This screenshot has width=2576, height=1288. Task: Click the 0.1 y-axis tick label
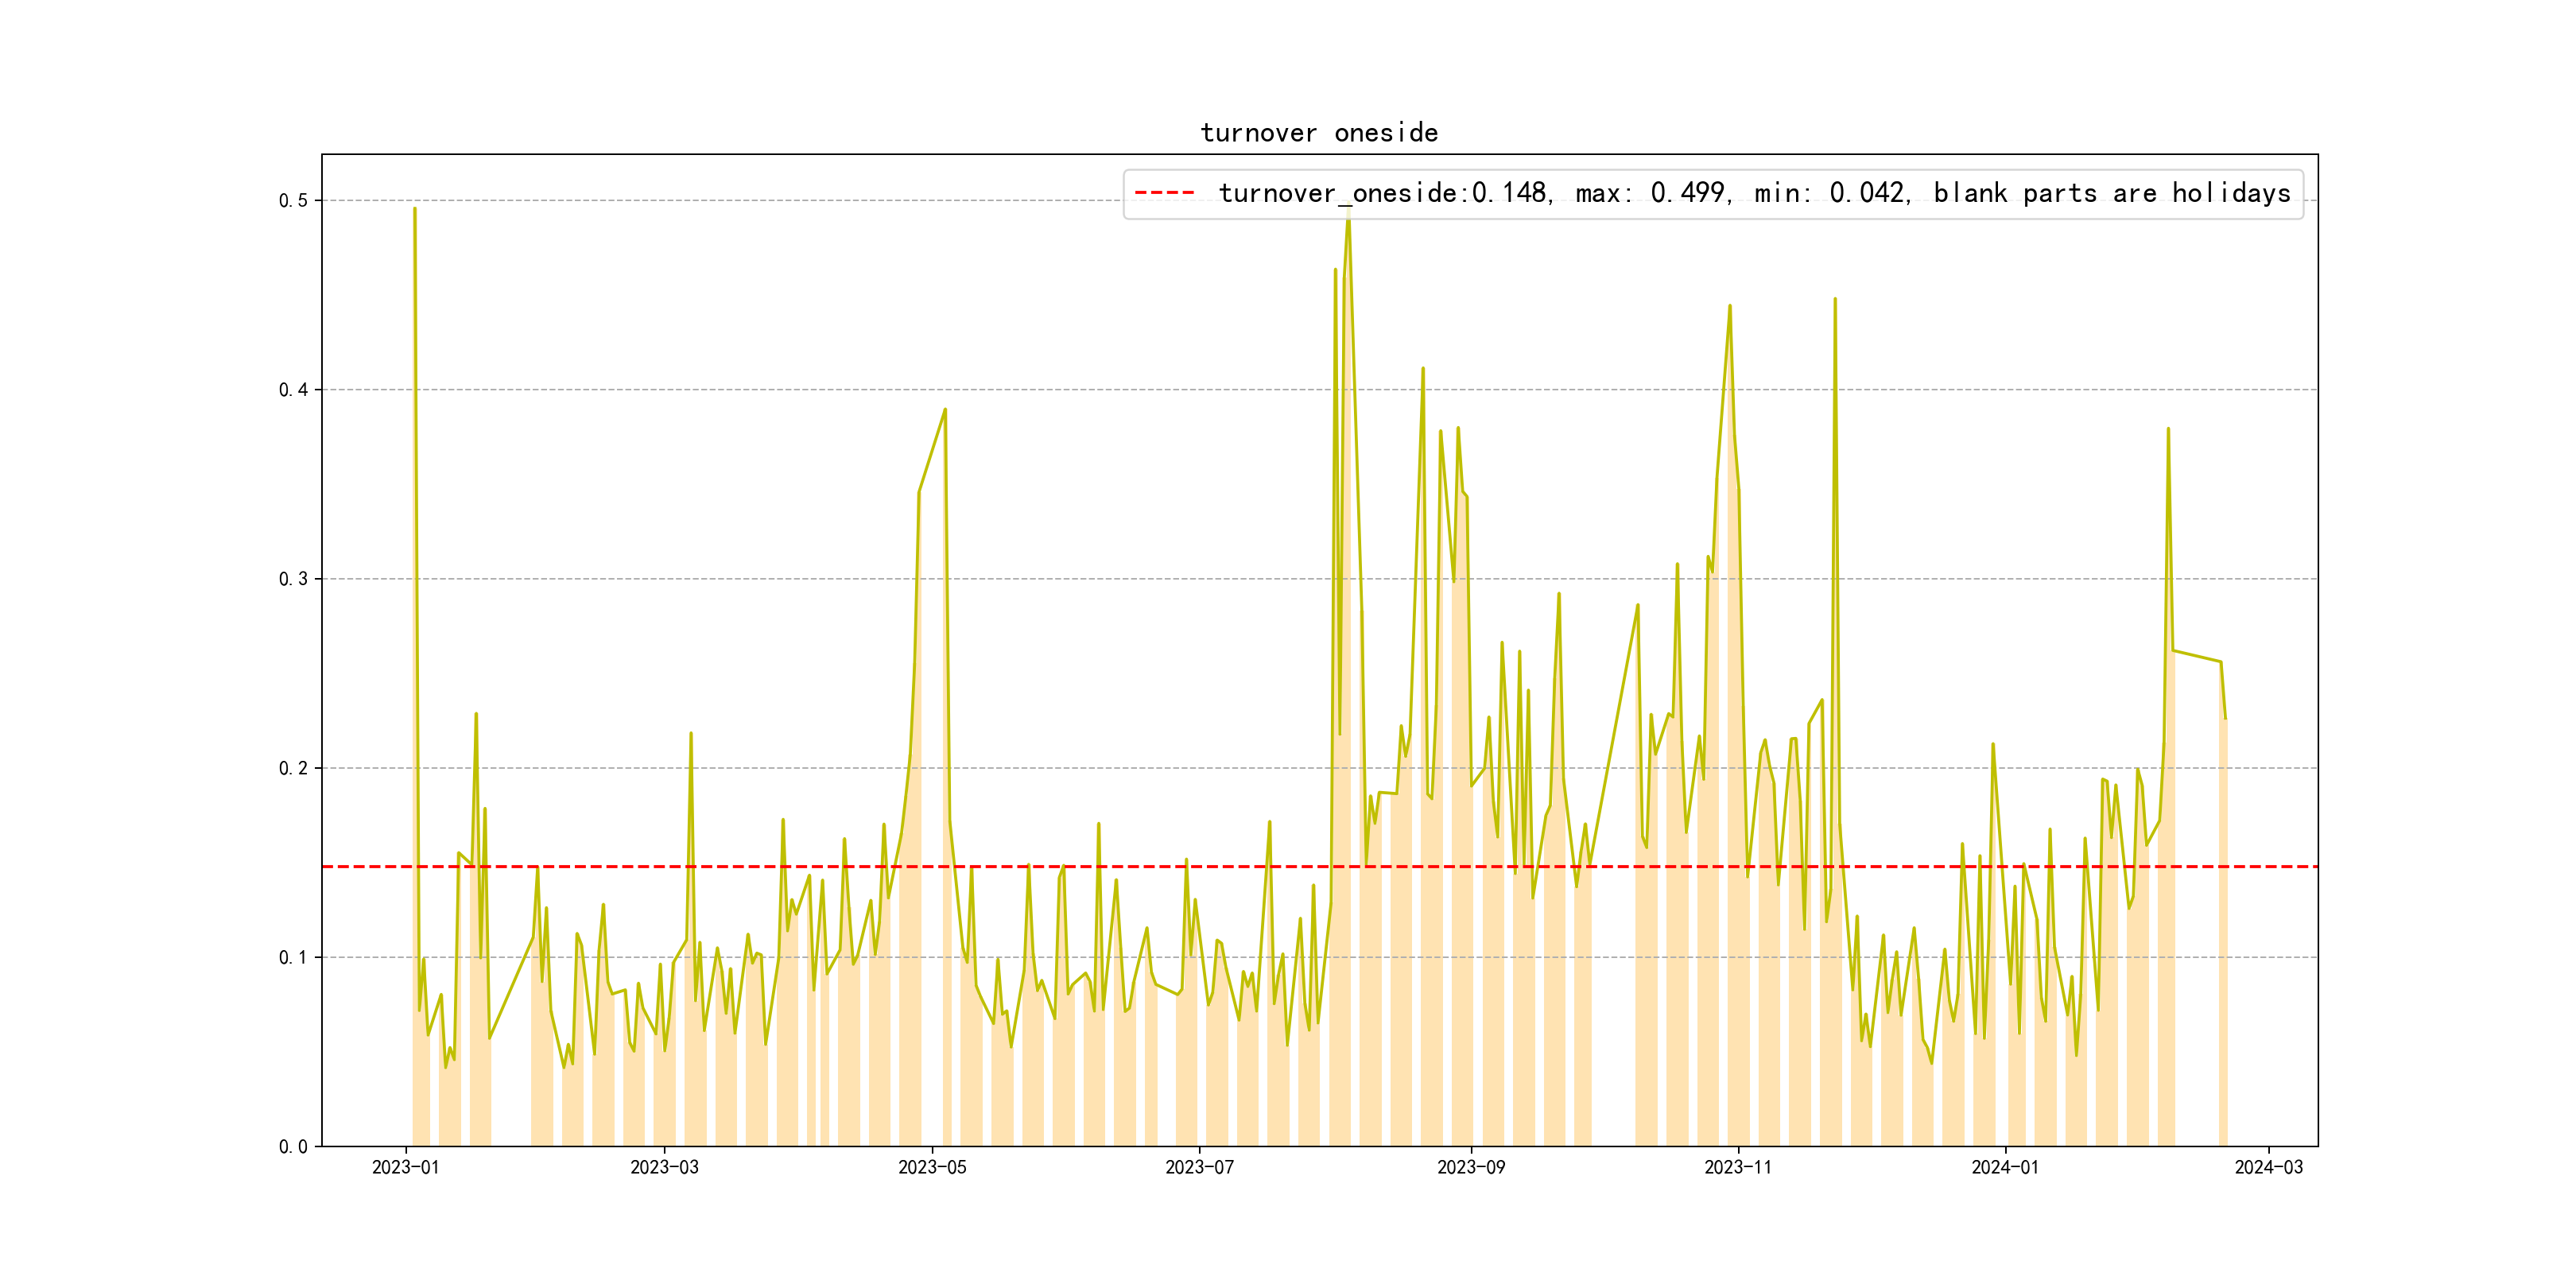pyautogui.click(x=293, y=958)
